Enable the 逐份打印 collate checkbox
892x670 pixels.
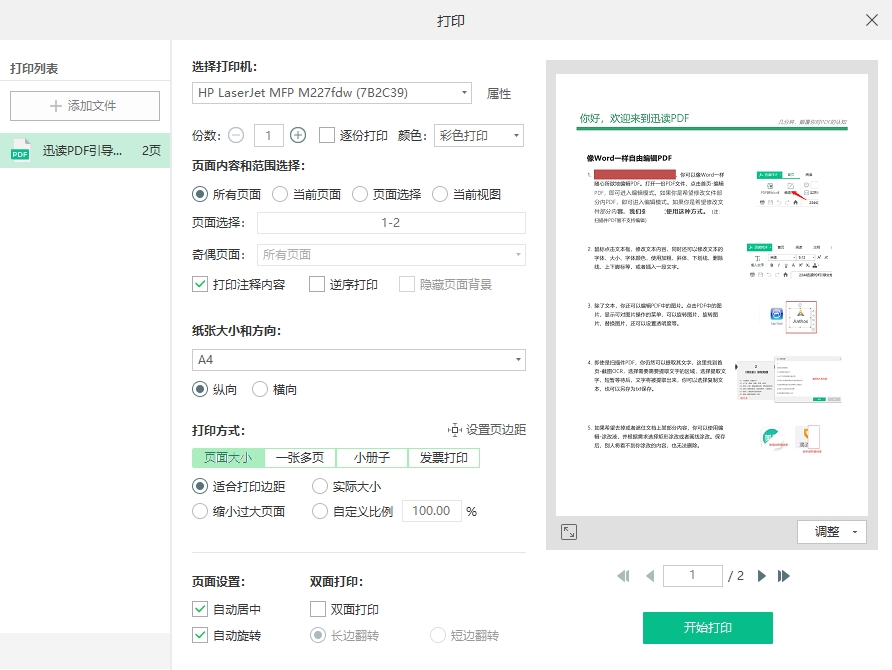tap(327, 135)
